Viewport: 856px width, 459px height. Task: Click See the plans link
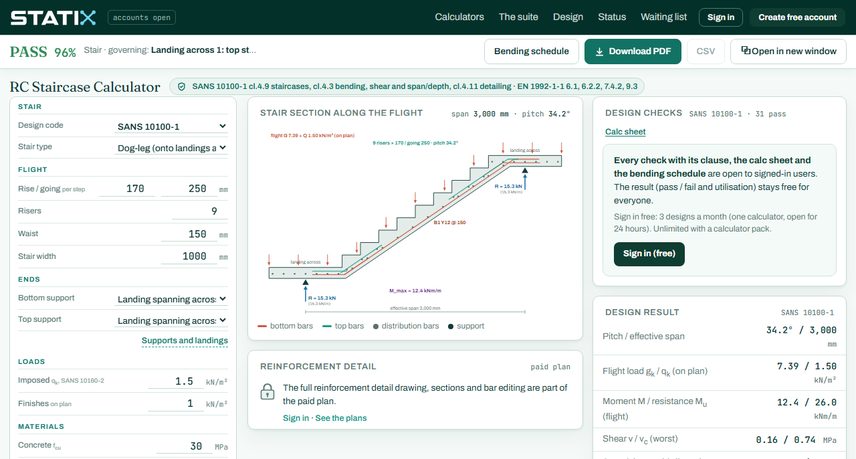tap(341, 418)
